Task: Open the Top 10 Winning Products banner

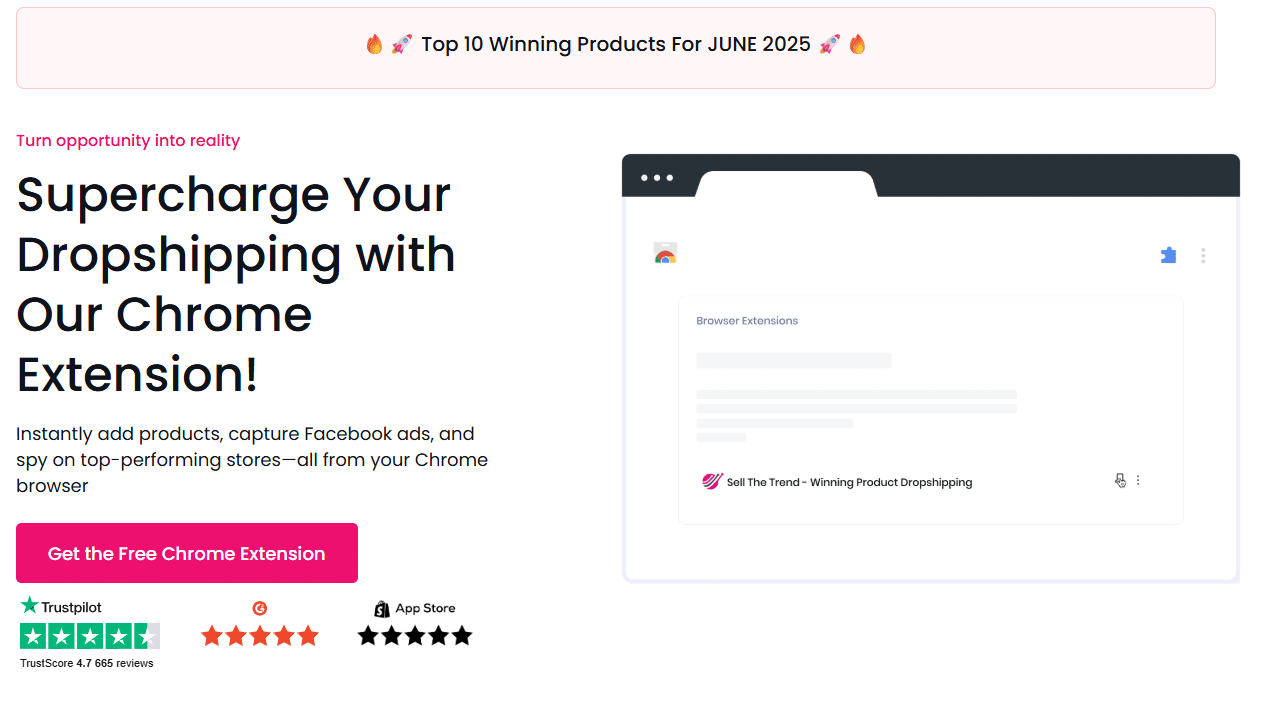Action: (x=616, y=45)
